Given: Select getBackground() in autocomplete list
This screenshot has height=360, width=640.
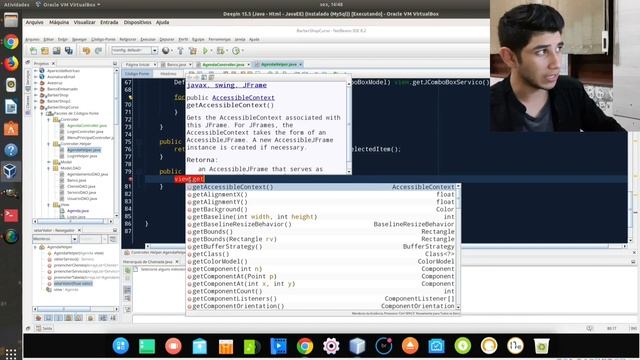Looking at the screenshot, I should point(322,209).
